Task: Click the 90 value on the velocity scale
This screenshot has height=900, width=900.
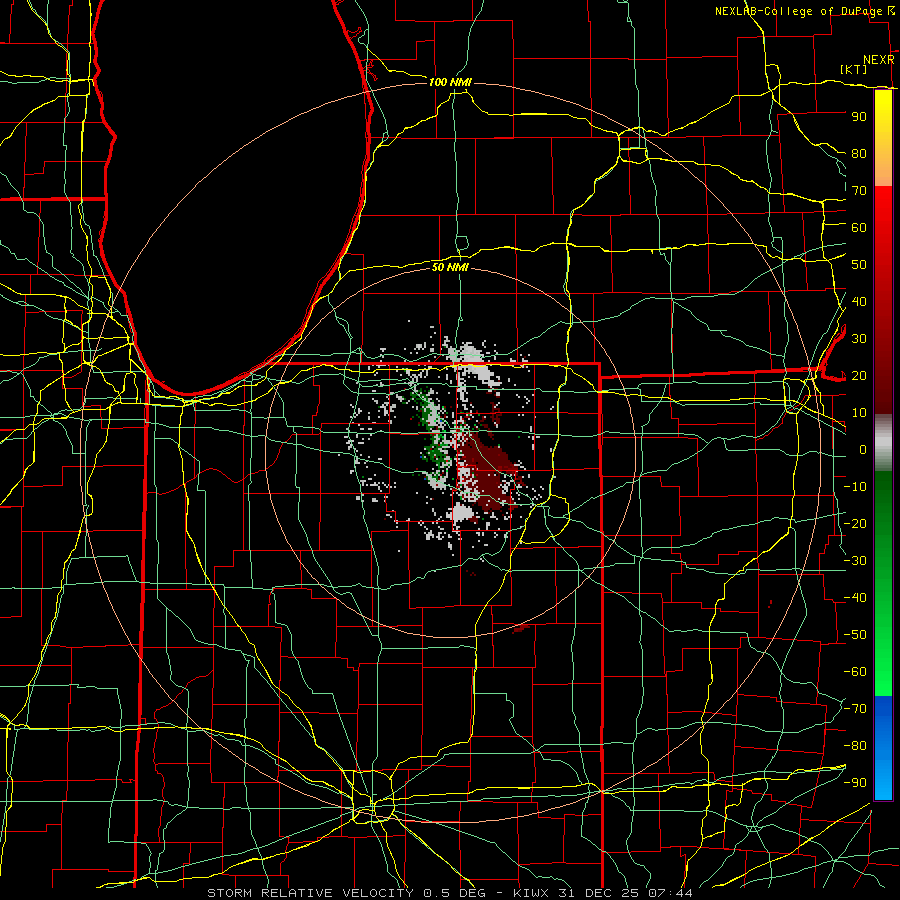Action: [859, 117]
